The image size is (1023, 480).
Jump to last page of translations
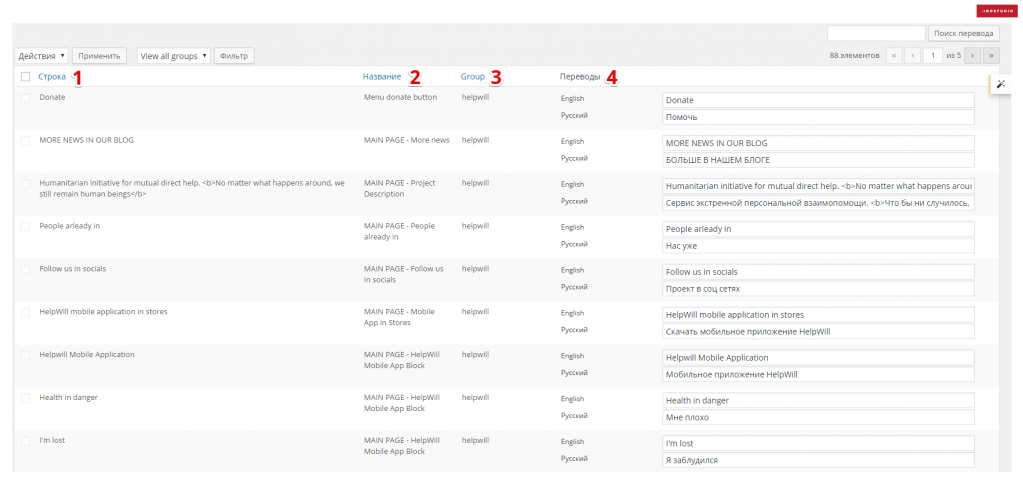990,56
